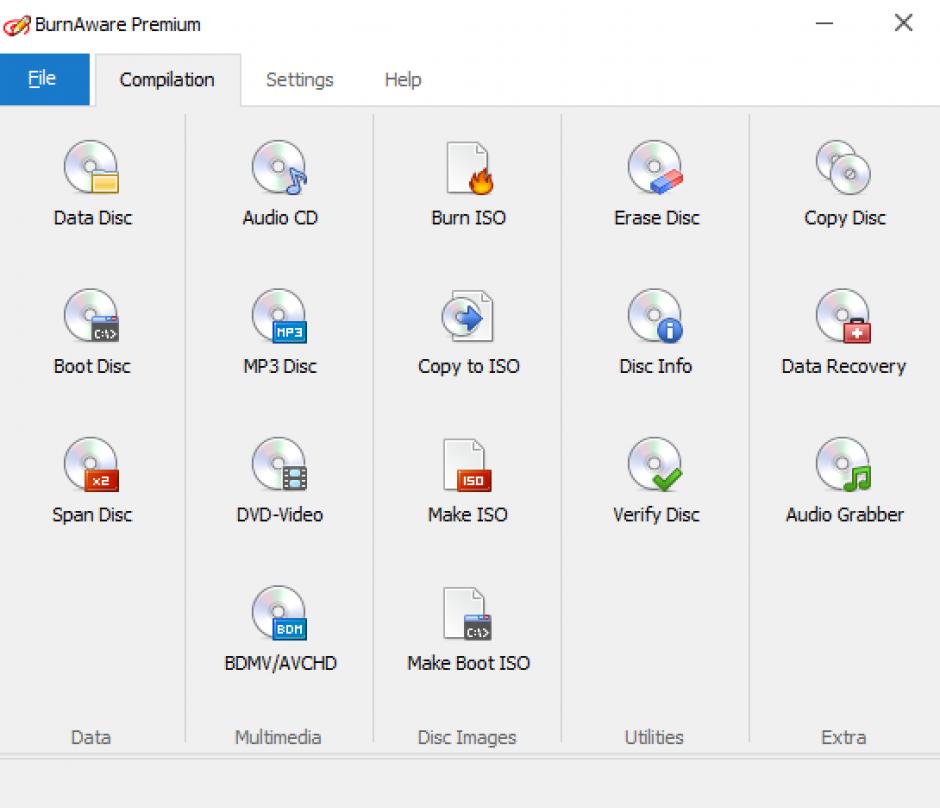
Task: Click the 'Data Disc' label text
Action: (x=92, y=218)
